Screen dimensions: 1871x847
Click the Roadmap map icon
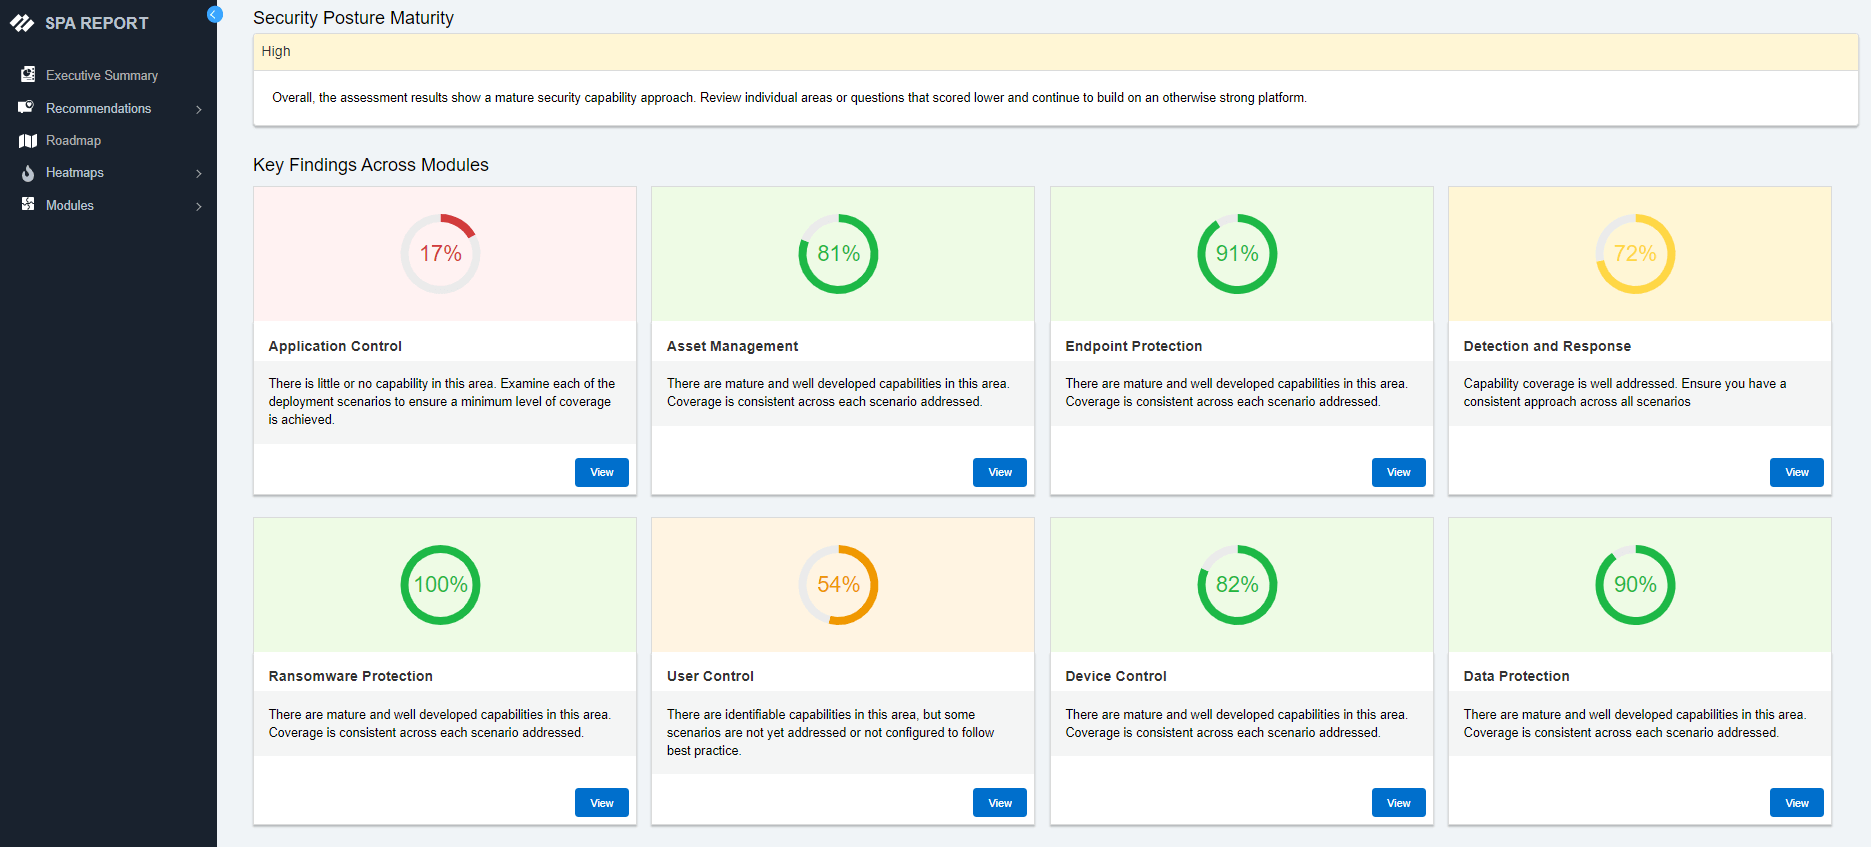click(28, 141)
